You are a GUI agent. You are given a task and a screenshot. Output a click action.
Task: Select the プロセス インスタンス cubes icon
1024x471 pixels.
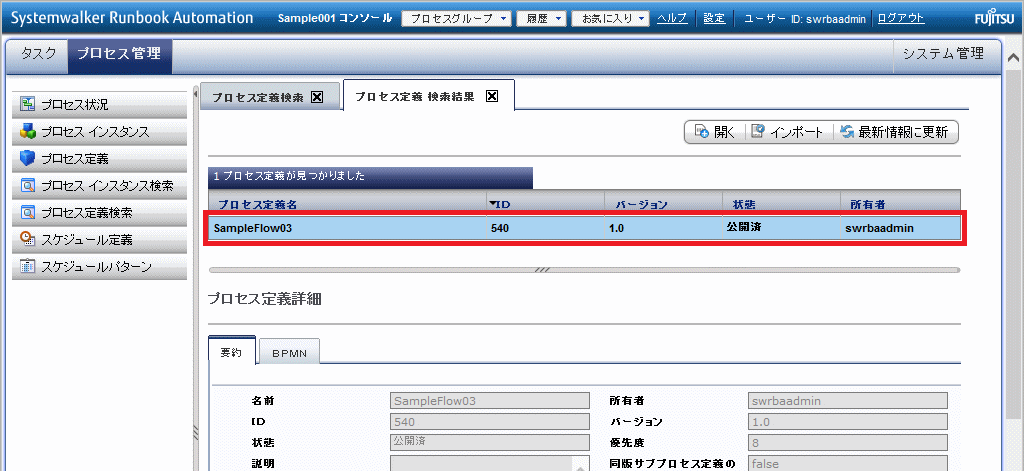(28, 131)
